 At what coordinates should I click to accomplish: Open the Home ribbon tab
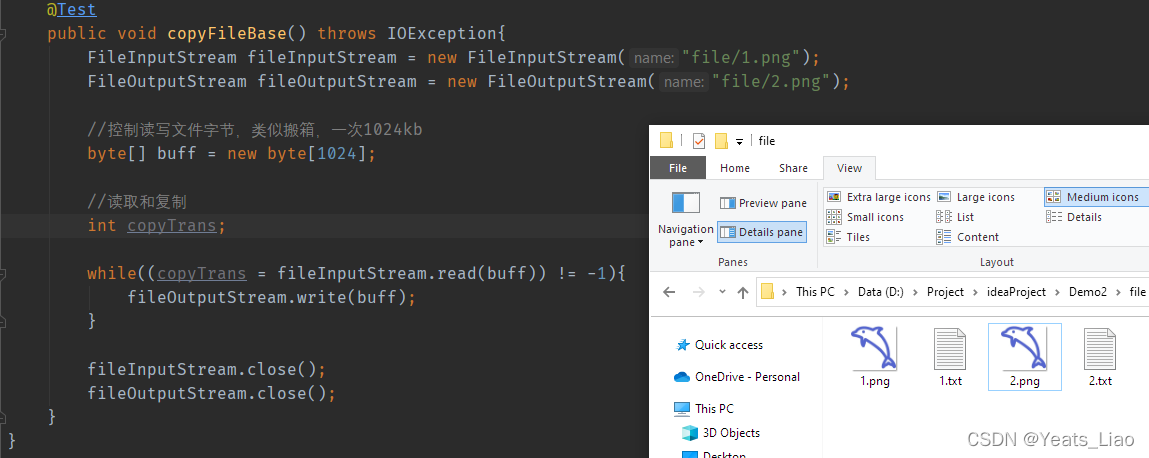pos(735,168)
